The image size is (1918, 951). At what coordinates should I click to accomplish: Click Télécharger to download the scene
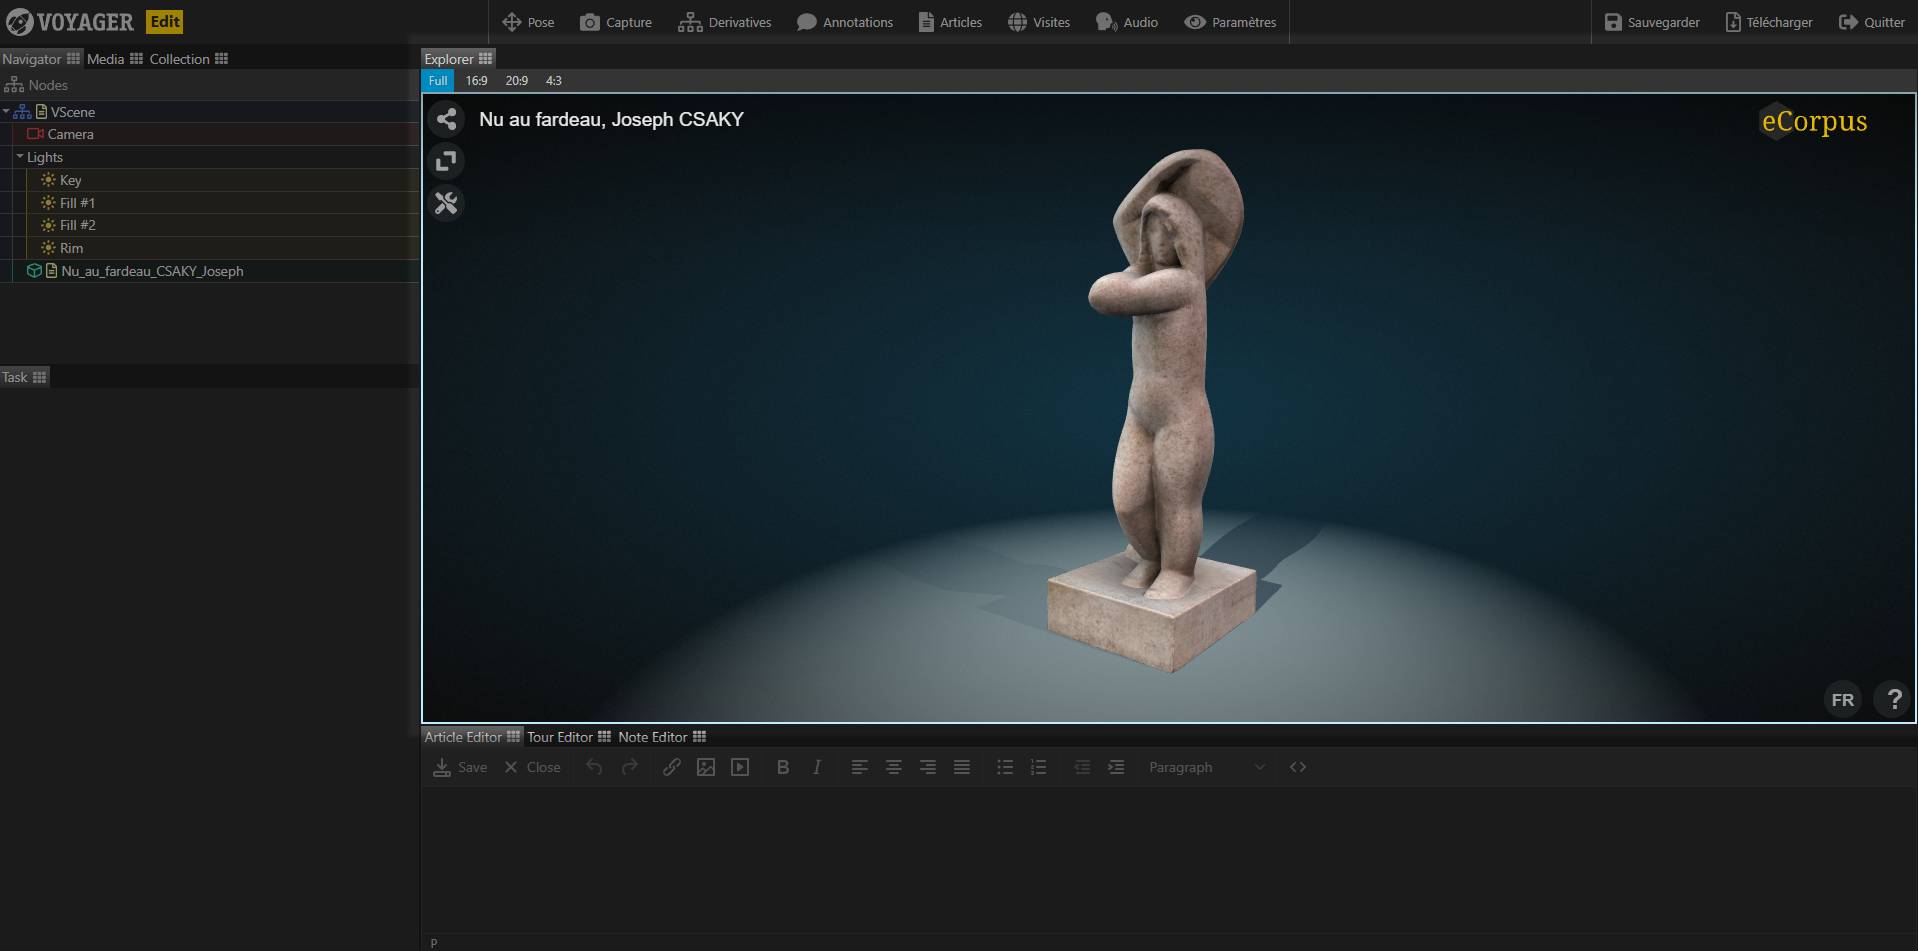[1769, 22]
